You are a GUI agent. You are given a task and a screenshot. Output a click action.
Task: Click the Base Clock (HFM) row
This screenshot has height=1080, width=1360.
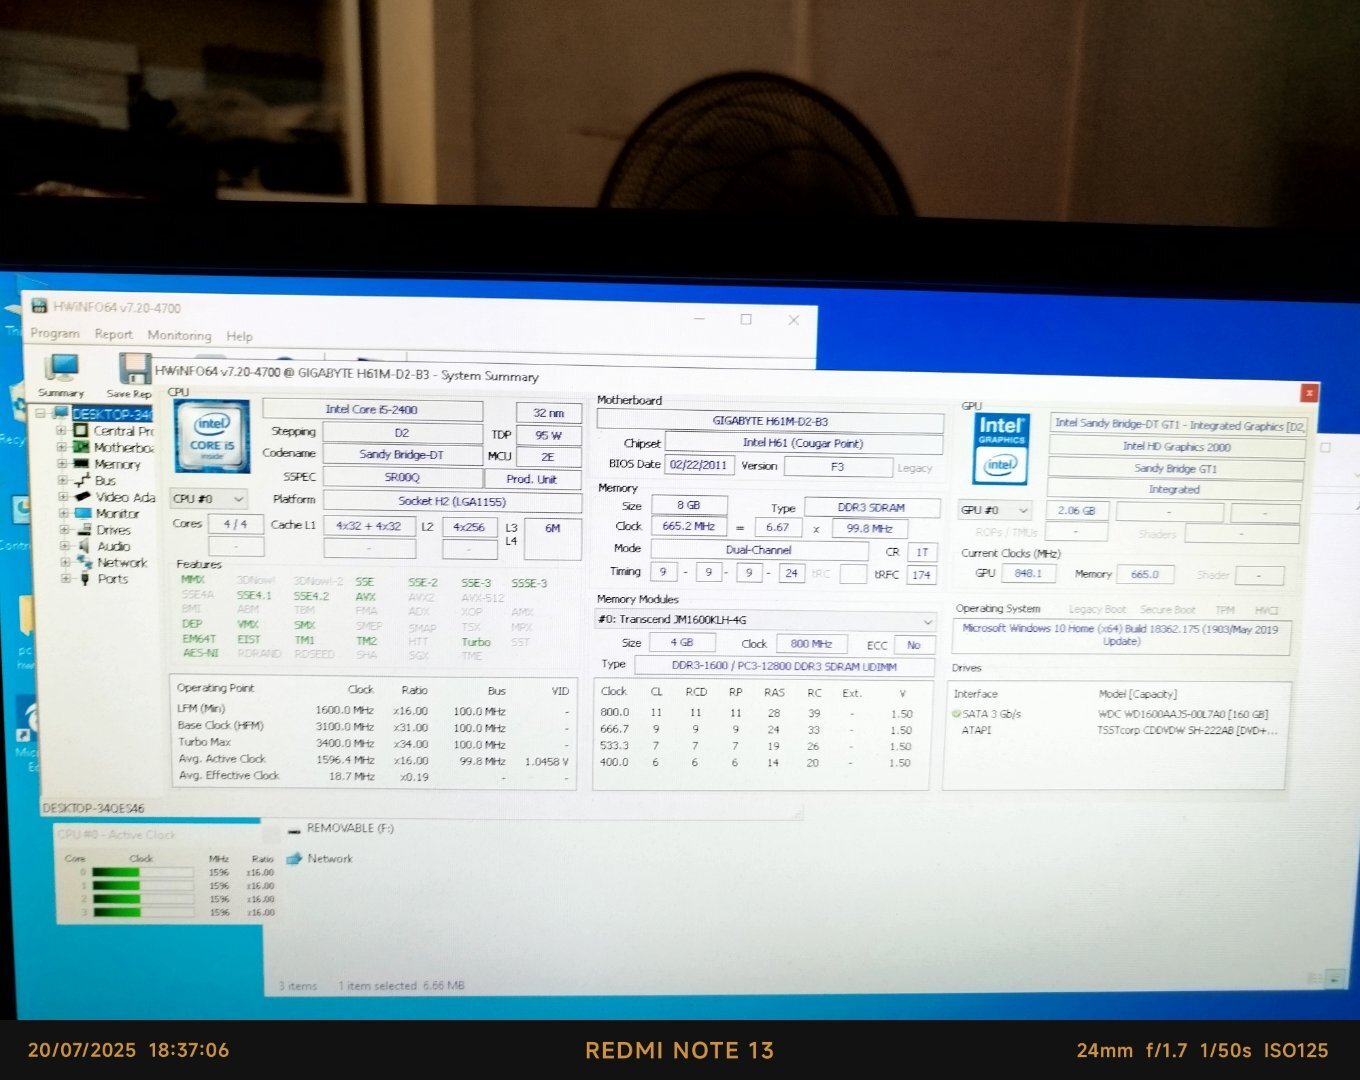[374, 727]
